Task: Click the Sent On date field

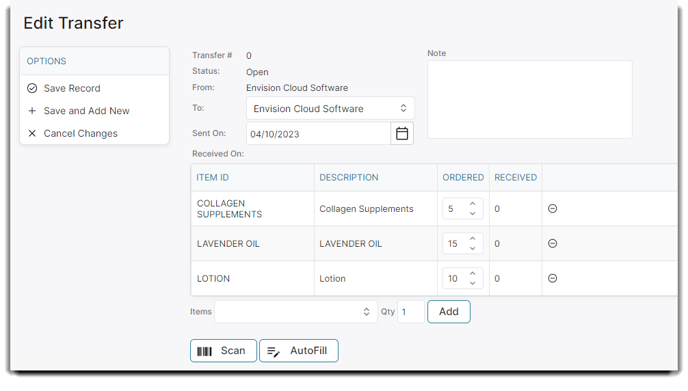Action: (x=319, y=134)
